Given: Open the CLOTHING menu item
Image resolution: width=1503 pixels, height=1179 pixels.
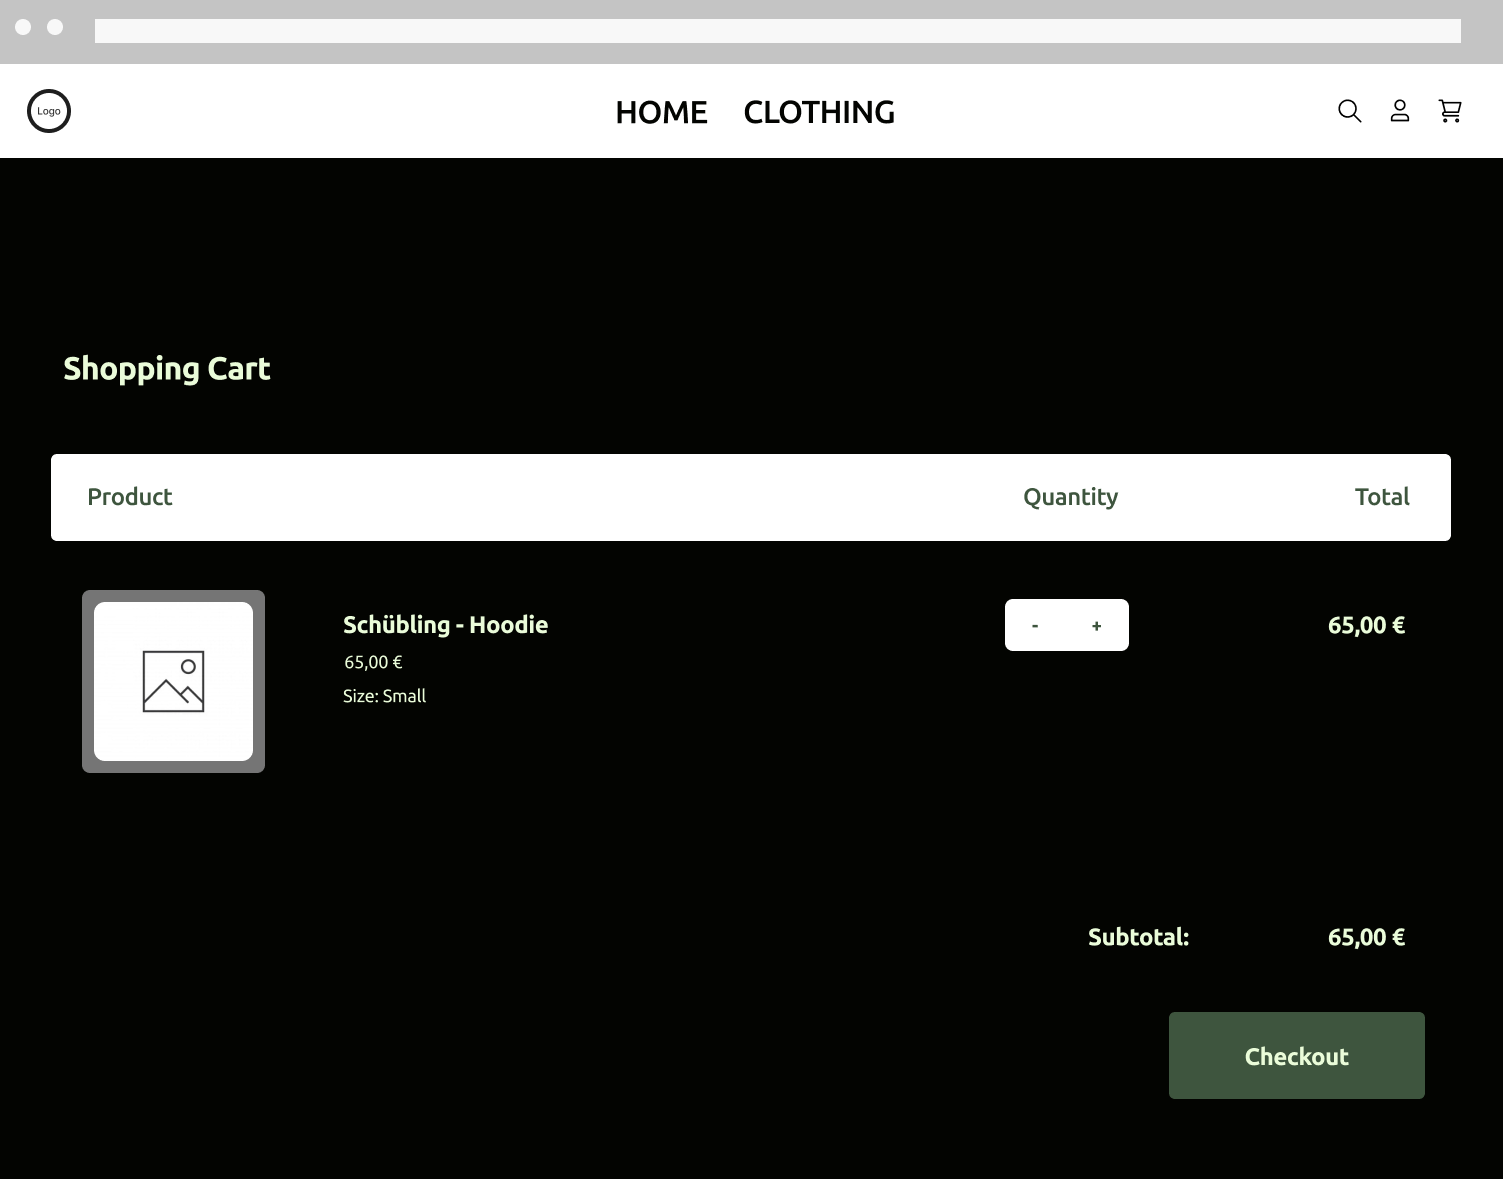Looking at the screenshot, I should point(818,112).
